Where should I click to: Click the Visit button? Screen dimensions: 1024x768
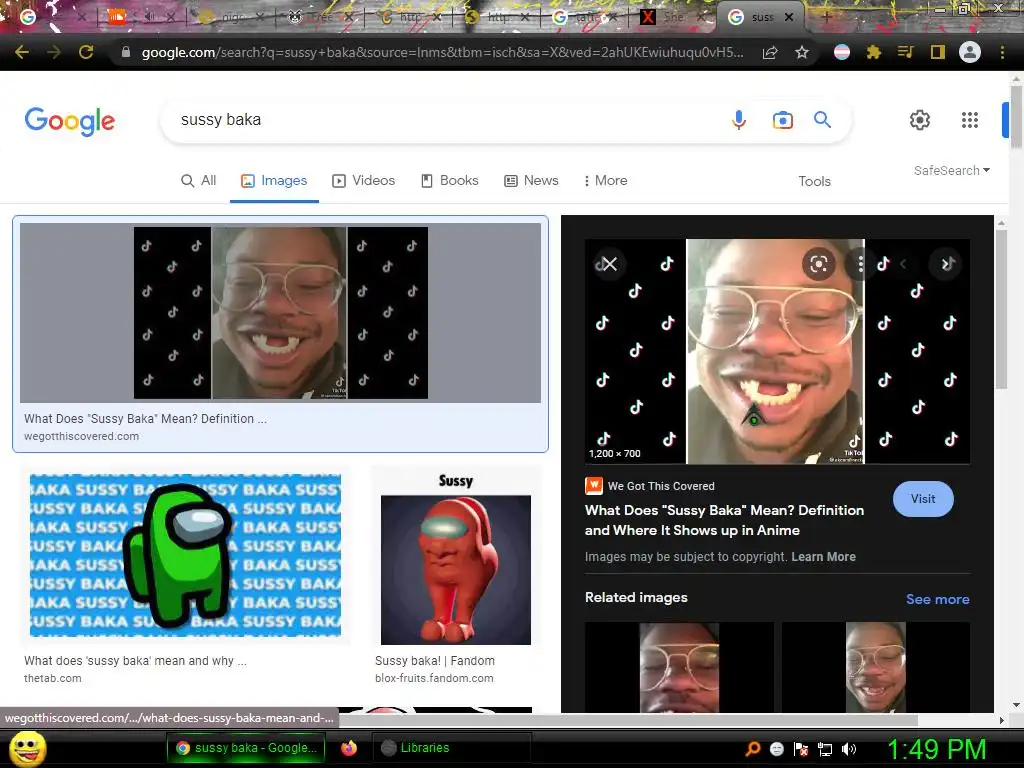click(x=923, y=499)
